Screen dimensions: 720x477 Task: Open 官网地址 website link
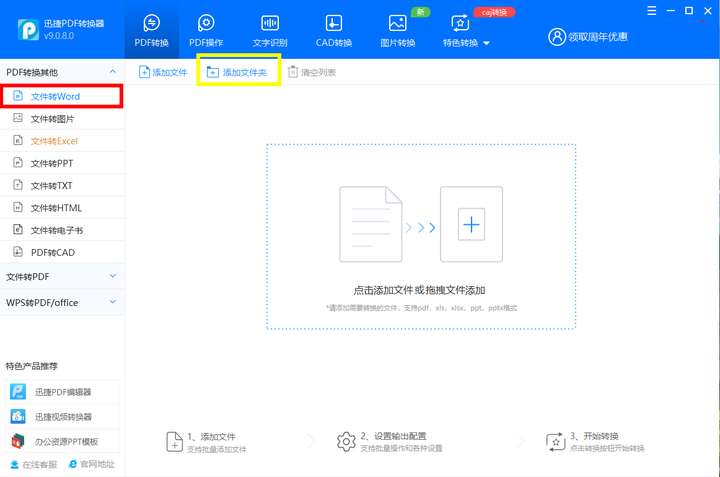[x=91, y=465]
